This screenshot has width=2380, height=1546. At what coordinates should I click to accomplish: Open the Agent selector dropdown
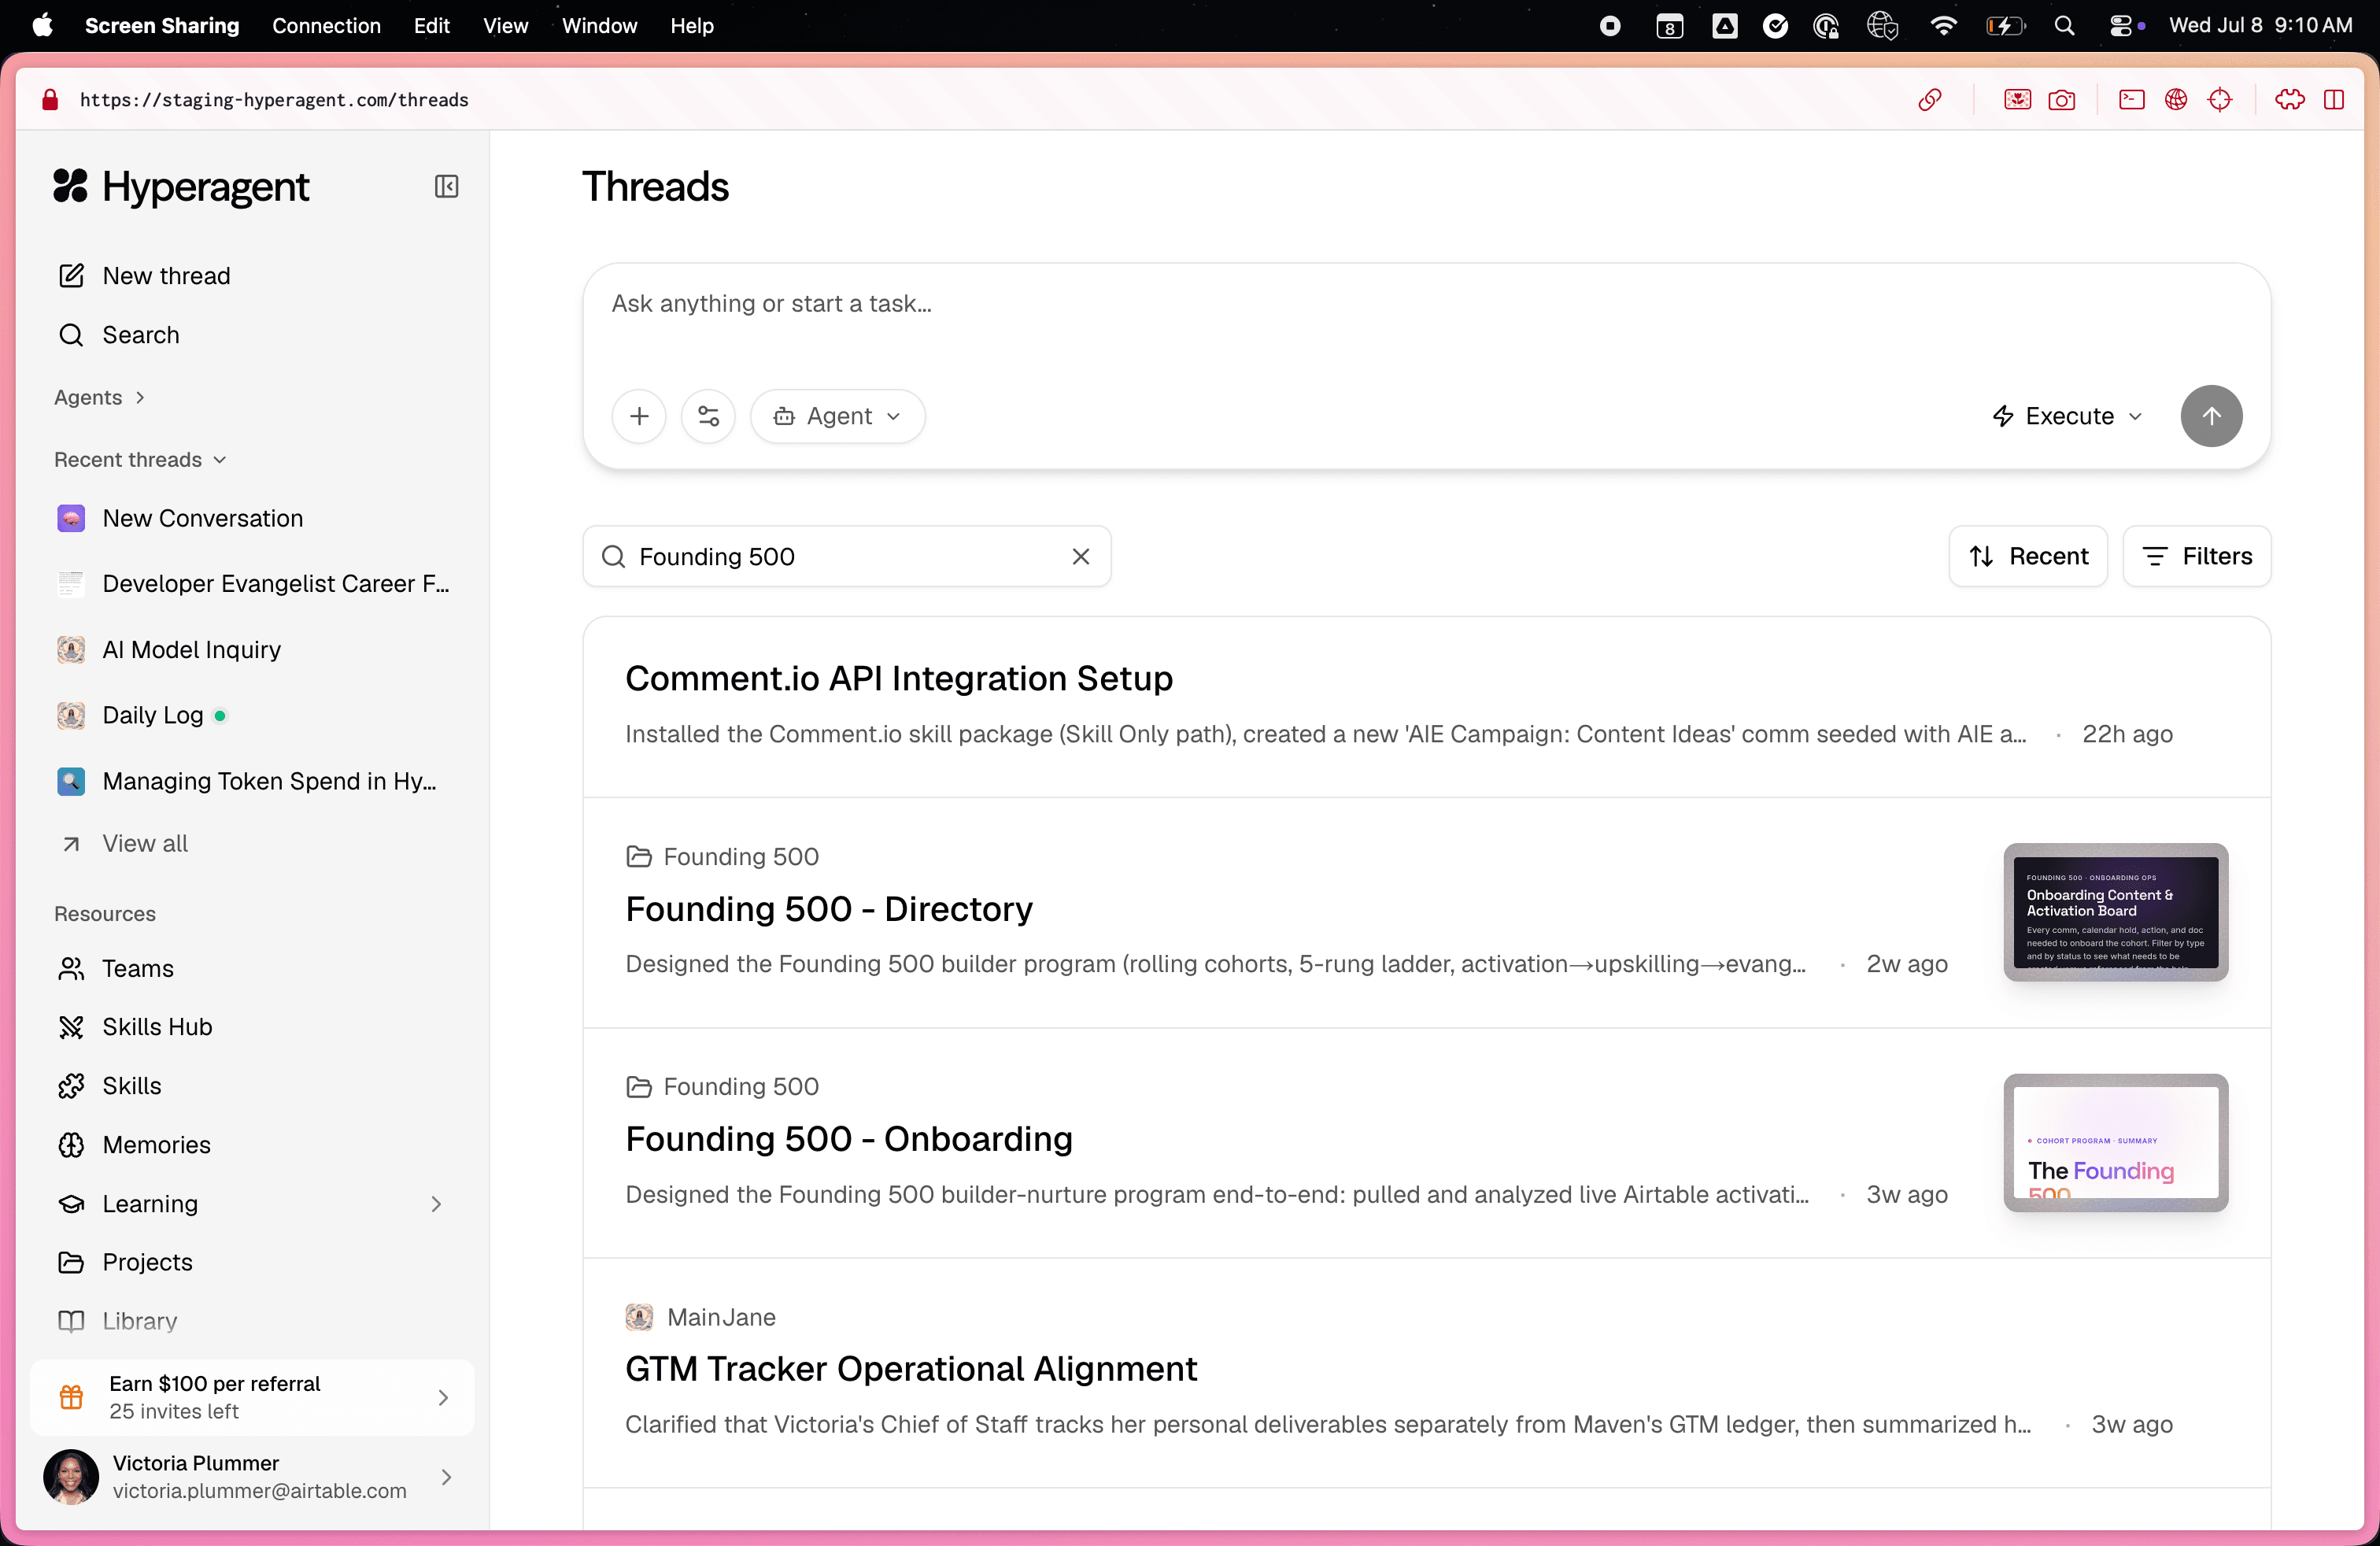coord(837,416)
